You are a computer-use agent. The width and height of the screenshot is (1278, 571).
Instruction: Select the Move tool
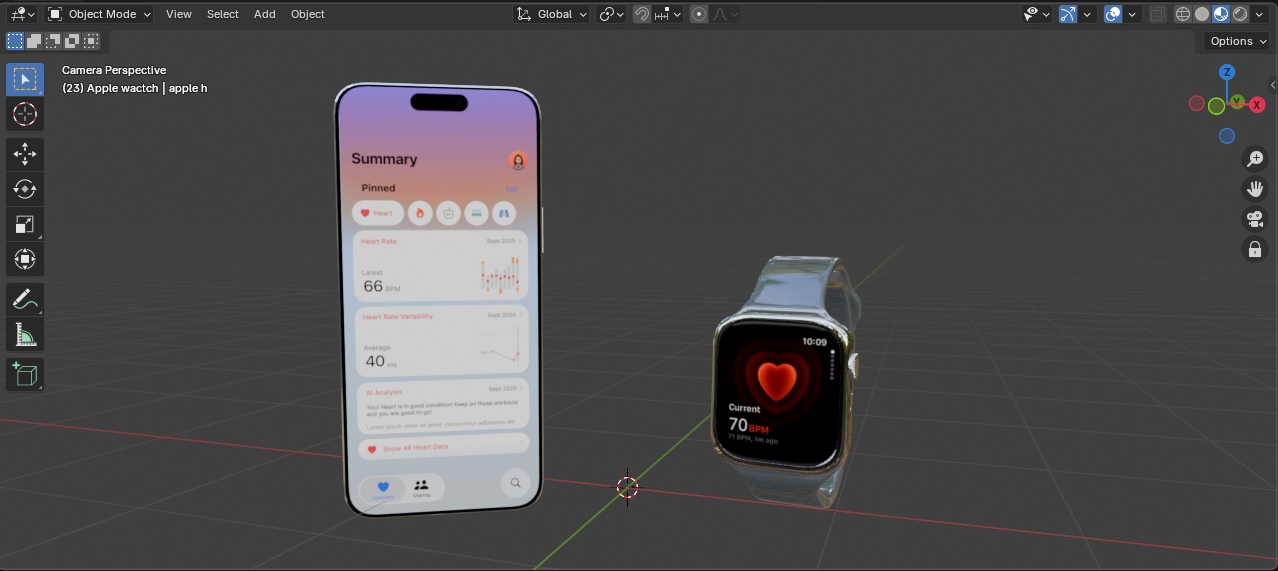point(25,153)
